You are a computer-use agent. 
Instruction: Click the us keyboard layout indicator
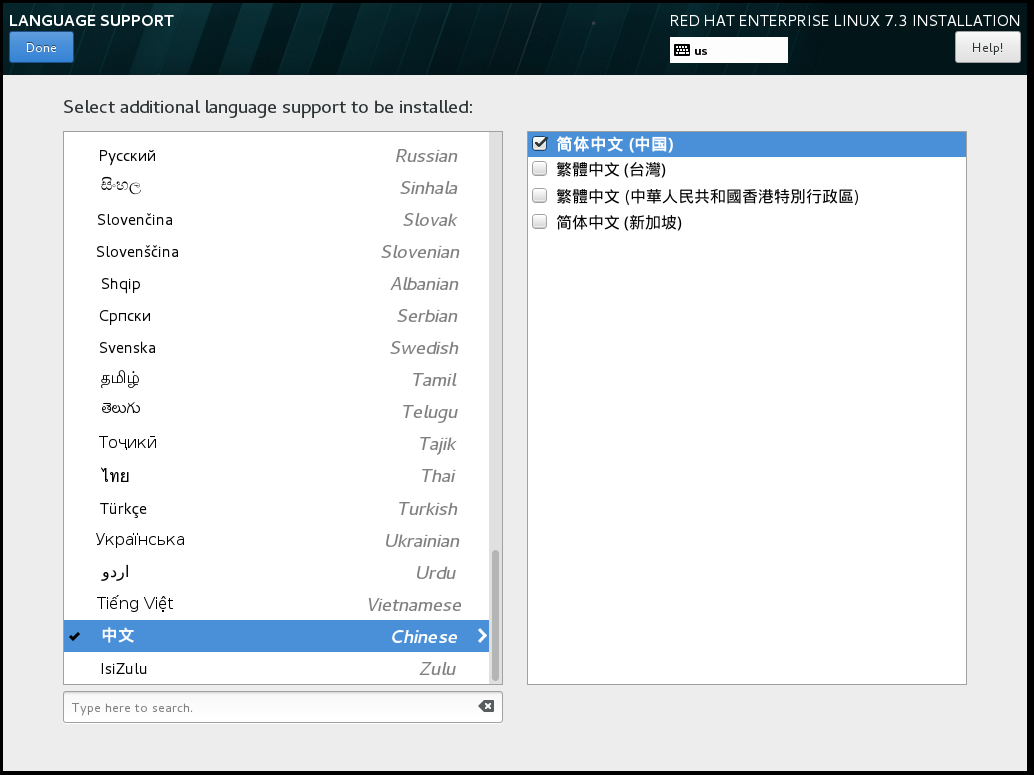tap(728, 50)
